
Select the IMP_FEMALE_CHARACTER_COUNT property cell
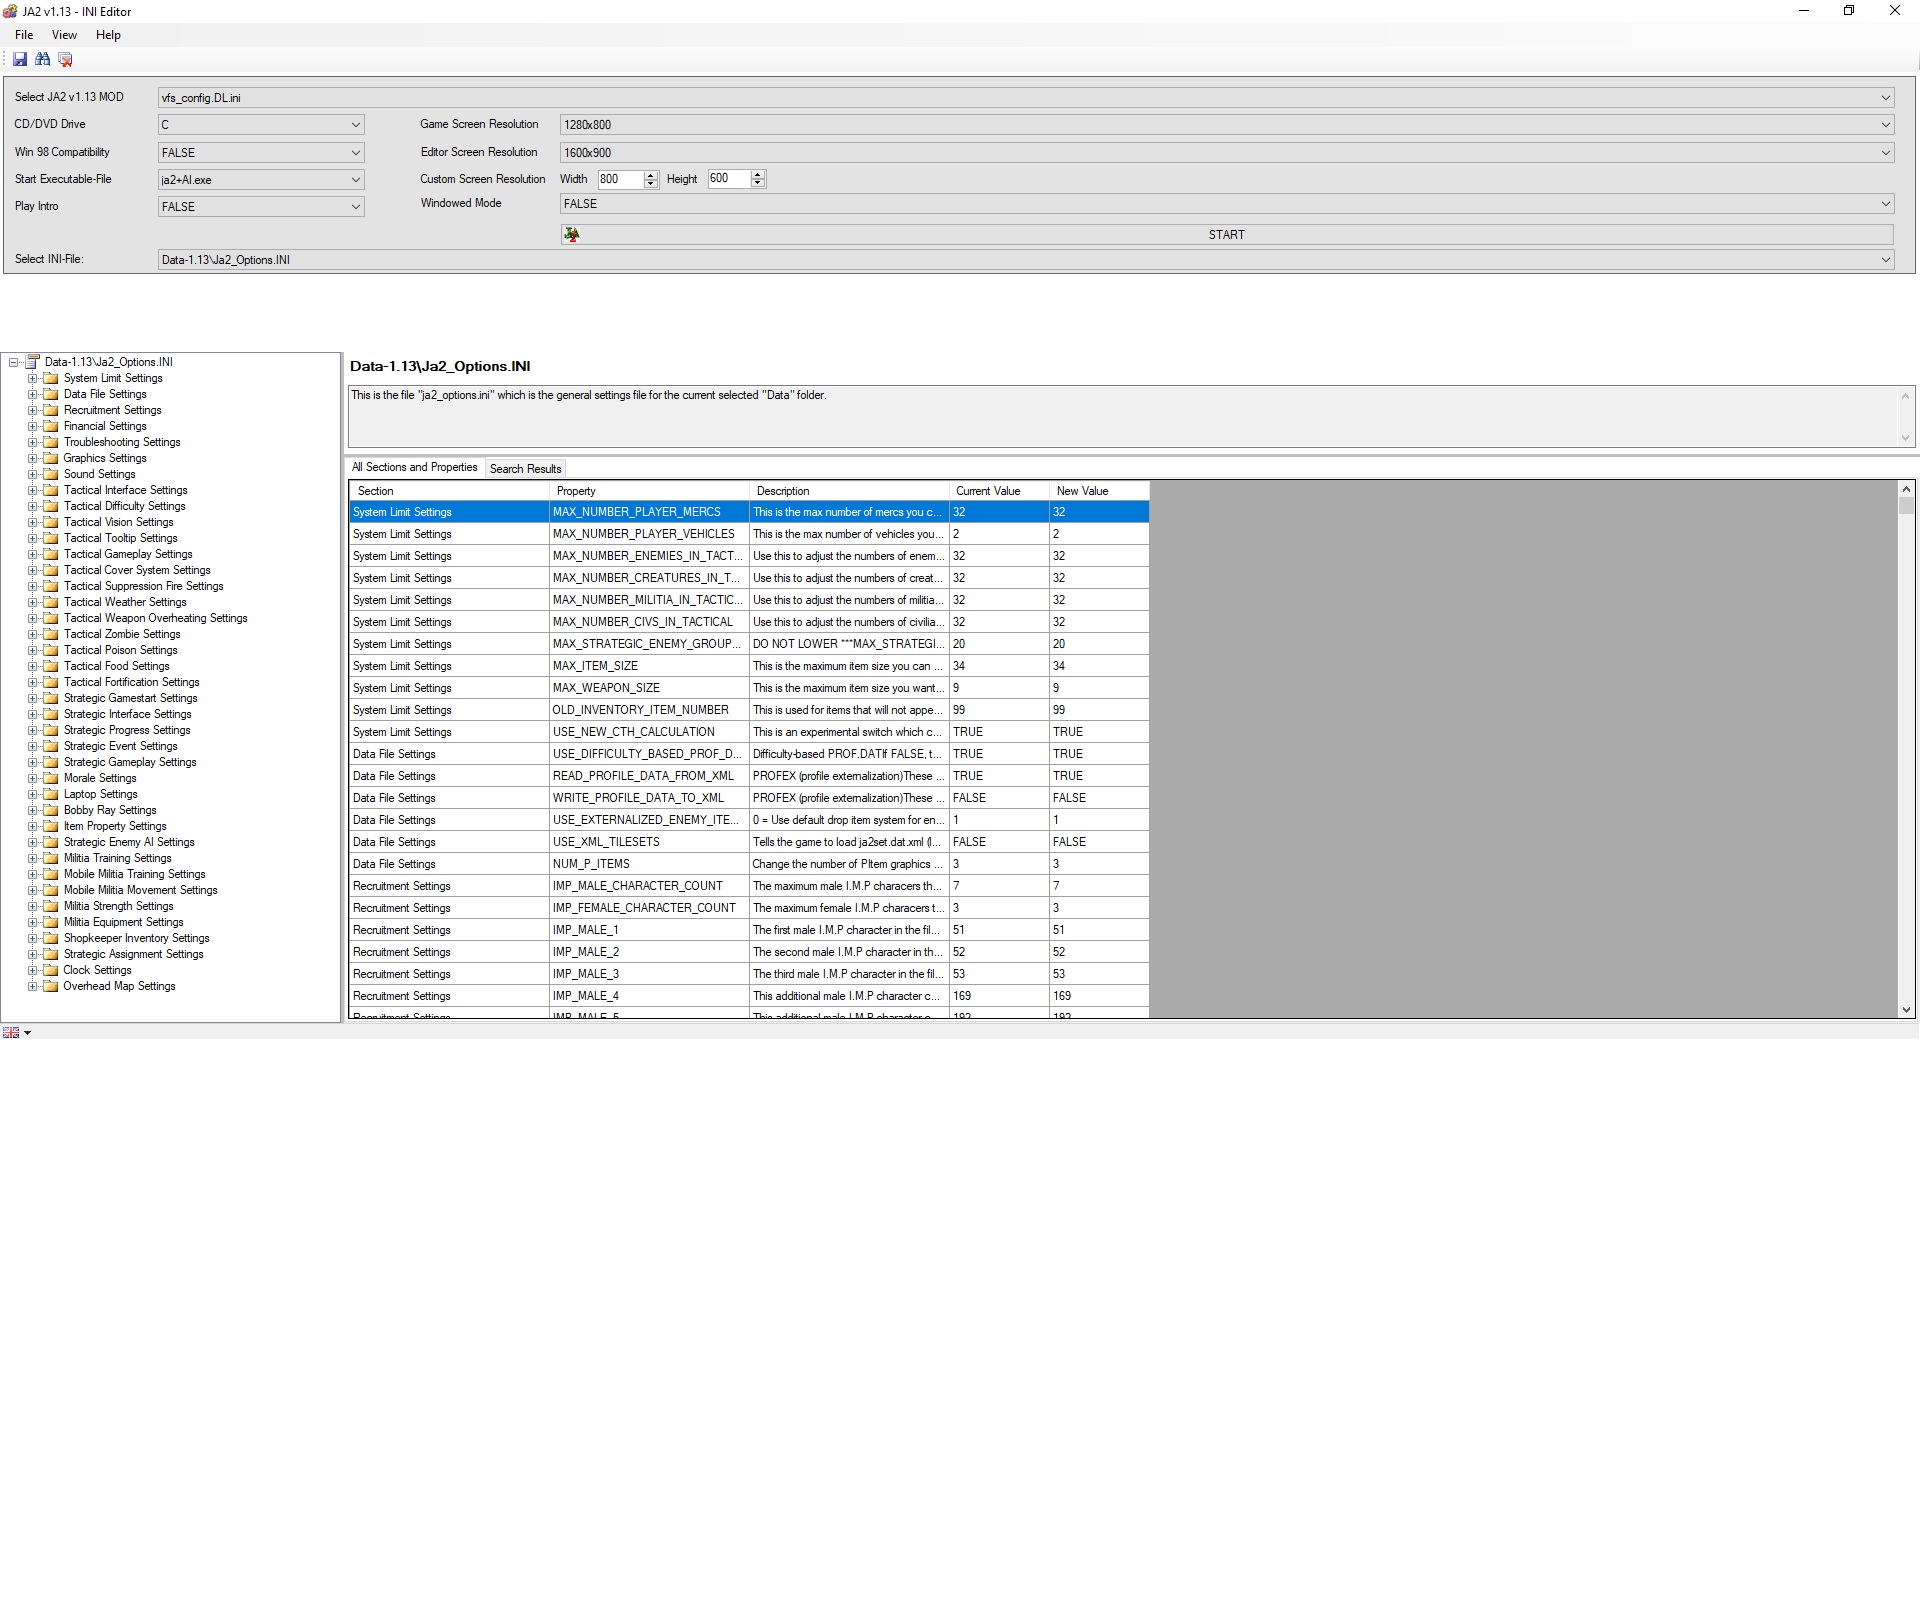649,908
